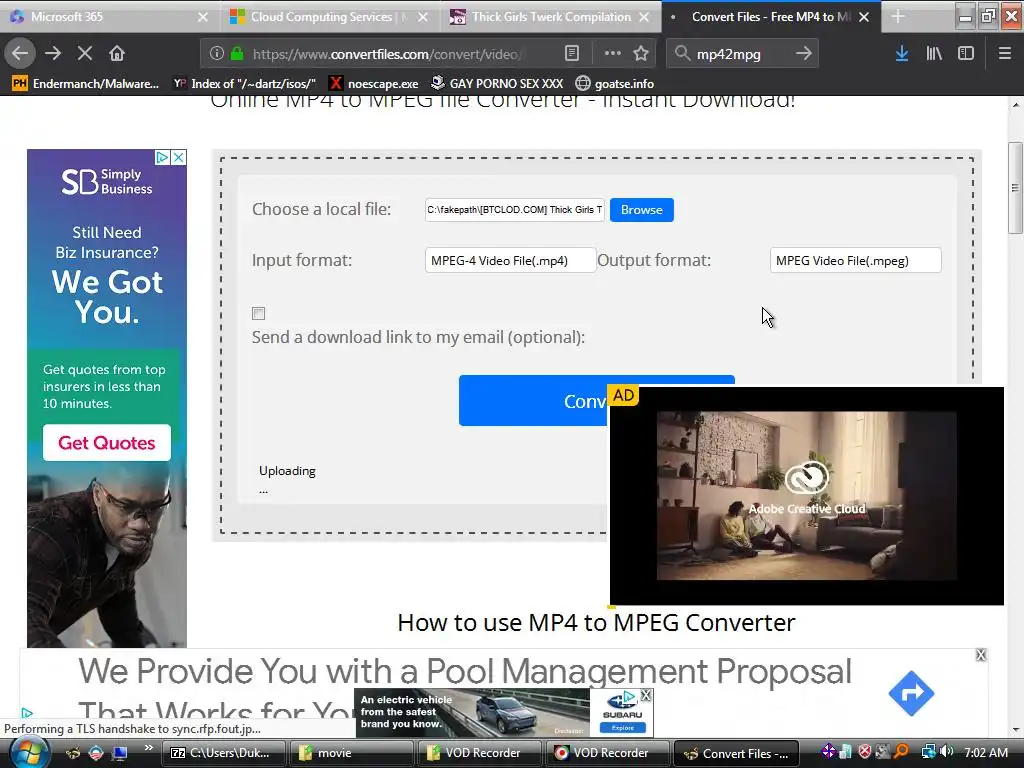1024x768 pixels.
Task: Expand quick launch chevron on taskbar
Action: [148, 748]
